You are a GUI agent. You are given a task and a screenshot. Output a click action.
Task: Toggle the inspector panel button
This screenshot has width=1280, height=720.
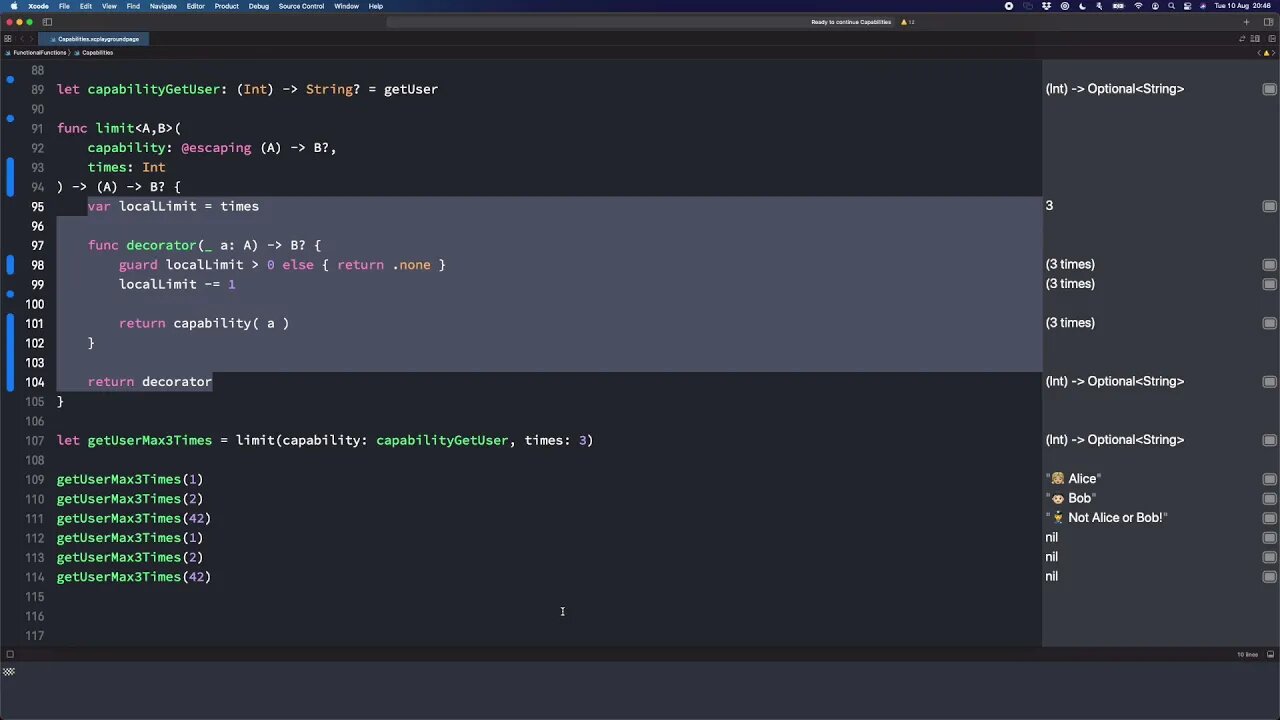point(1267,22)
